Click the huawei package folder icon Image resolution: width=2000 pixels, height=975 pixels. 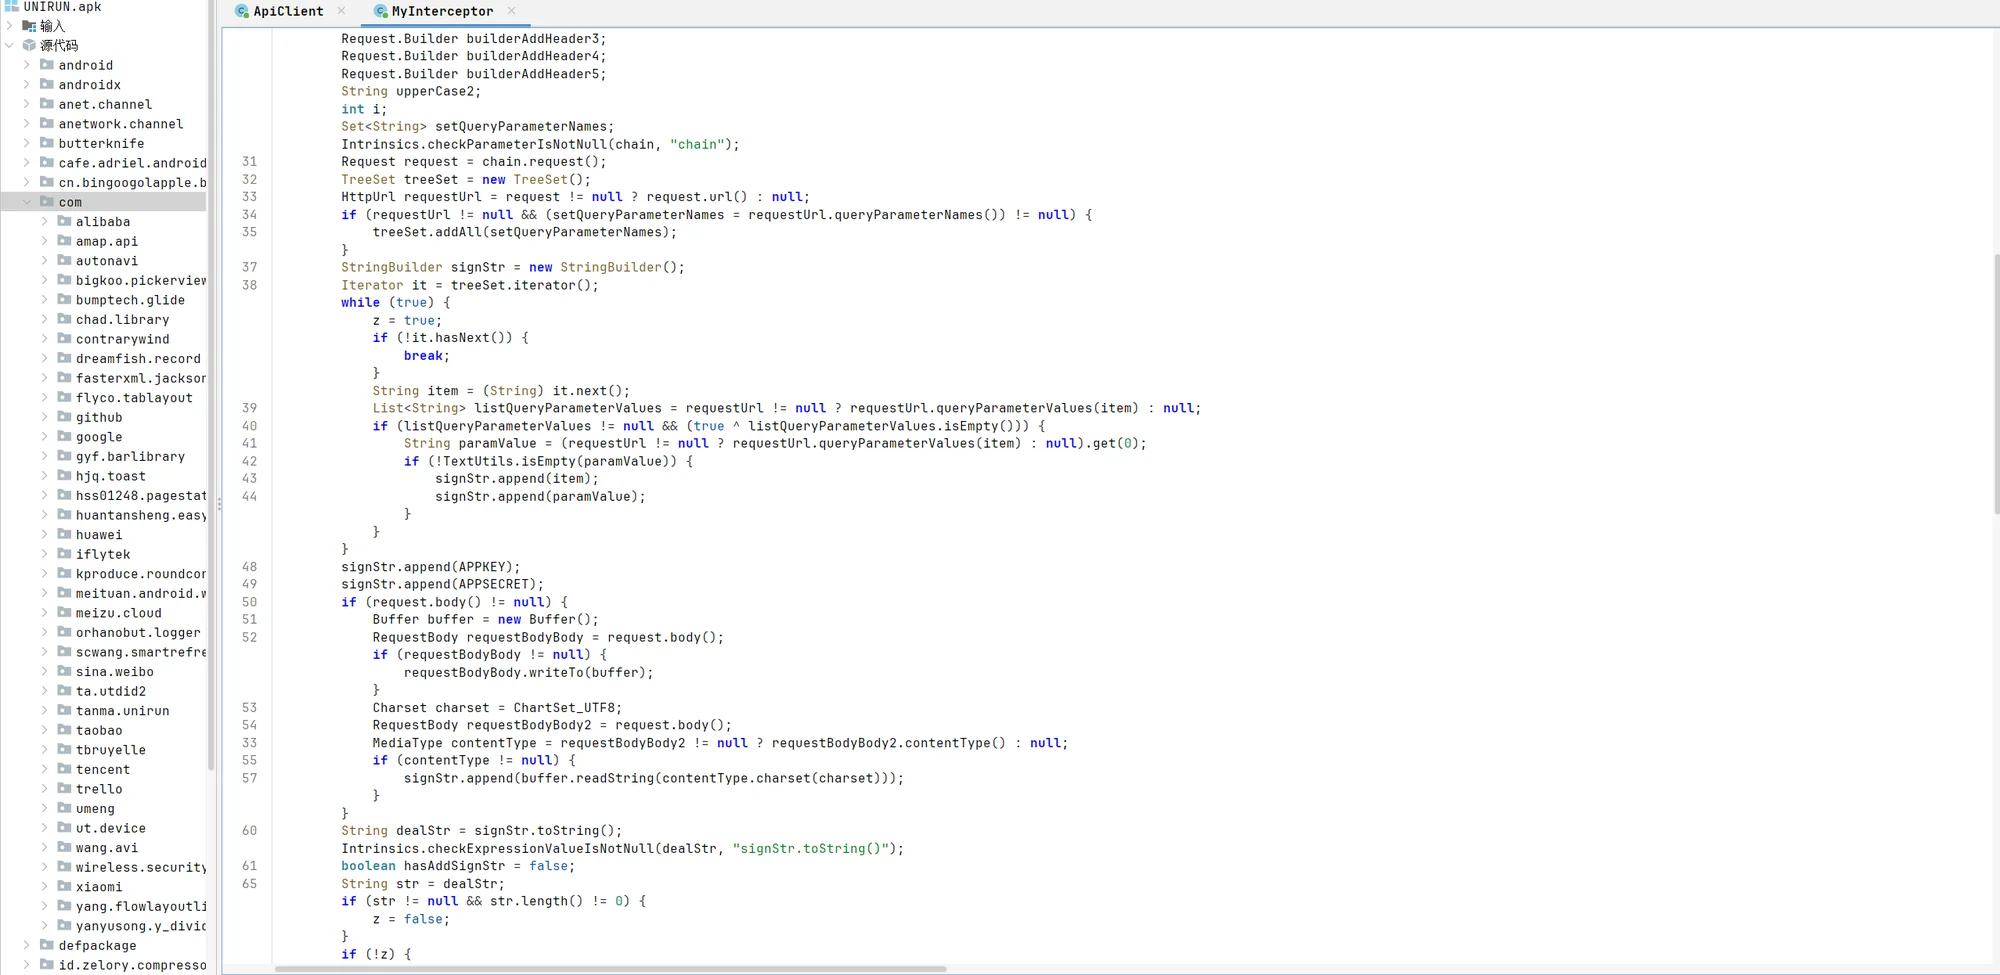tap(65, 534)
